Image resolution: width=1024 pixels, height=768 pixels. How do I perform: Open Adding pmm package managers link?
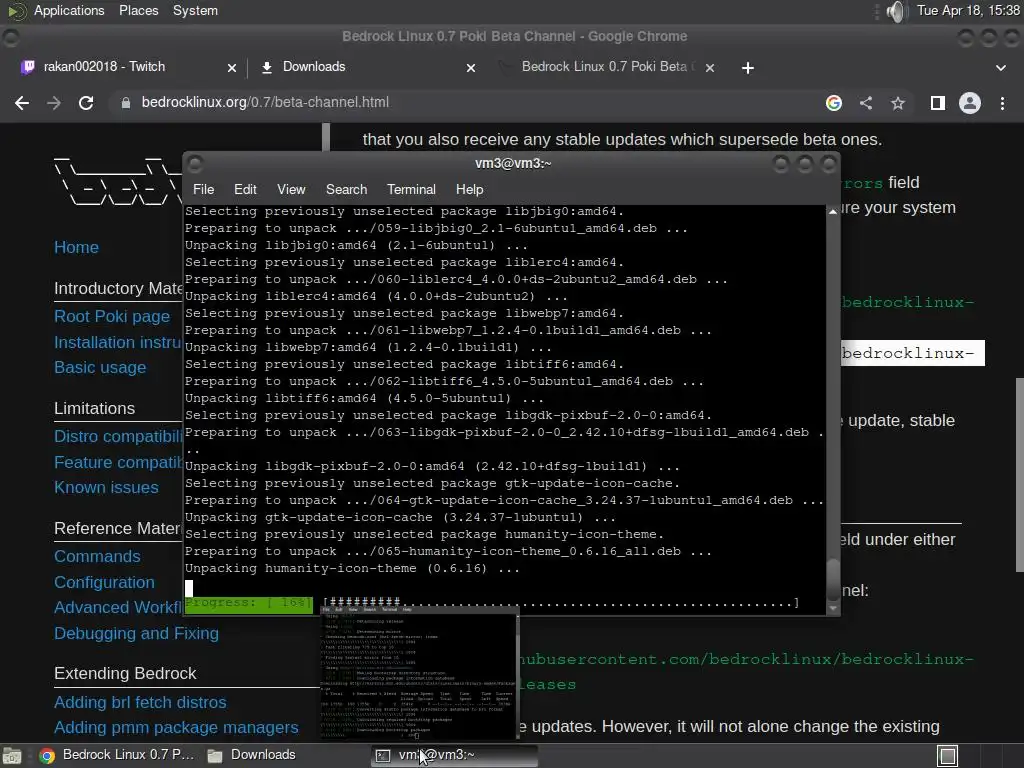[x=176, y=728]
